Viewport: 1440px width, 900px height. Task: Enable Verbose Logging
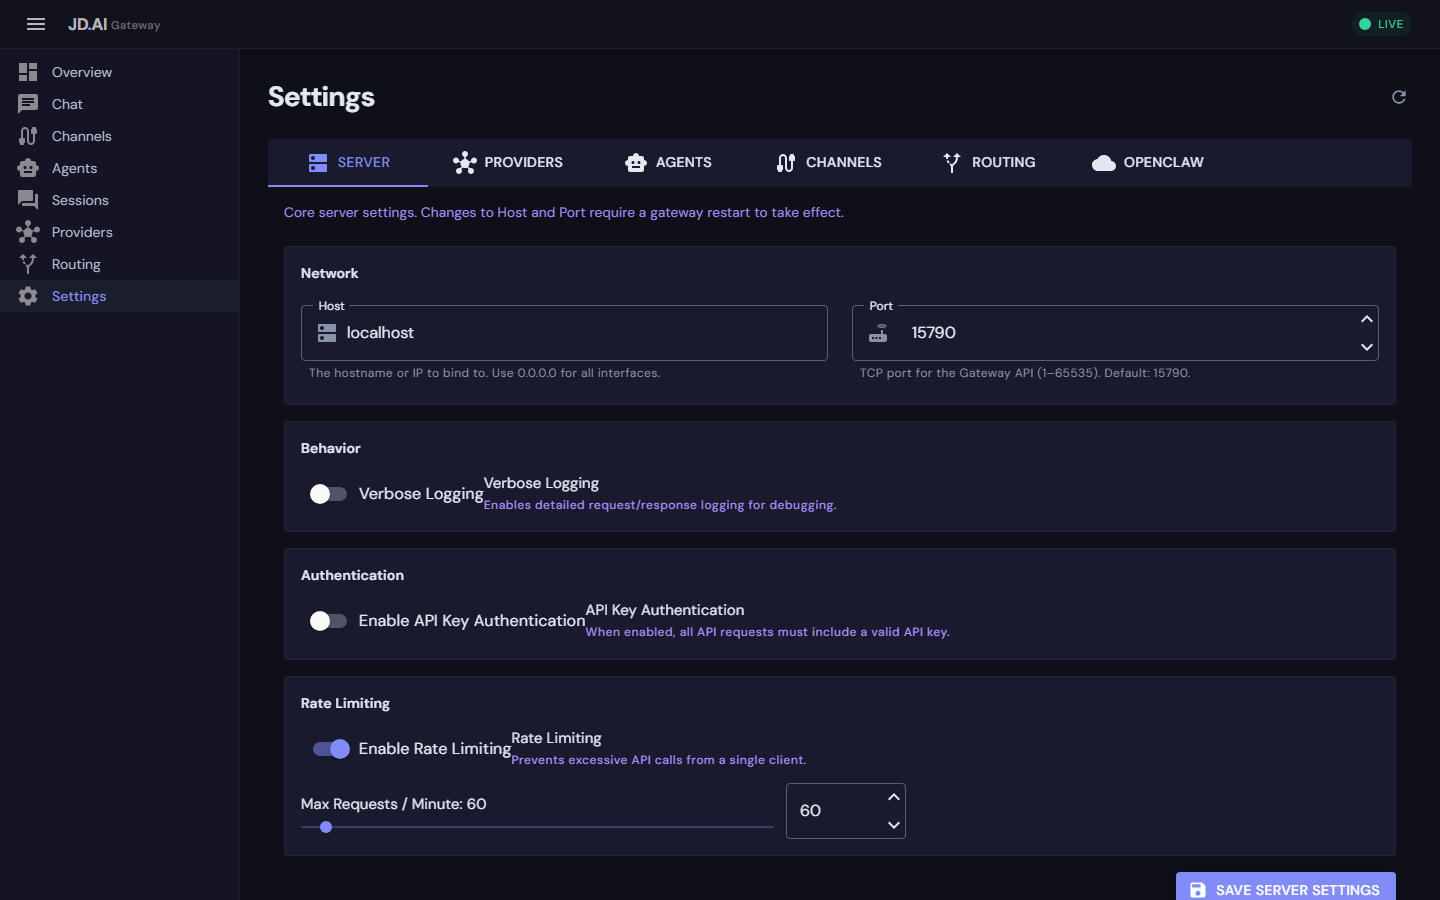point(328,493)
